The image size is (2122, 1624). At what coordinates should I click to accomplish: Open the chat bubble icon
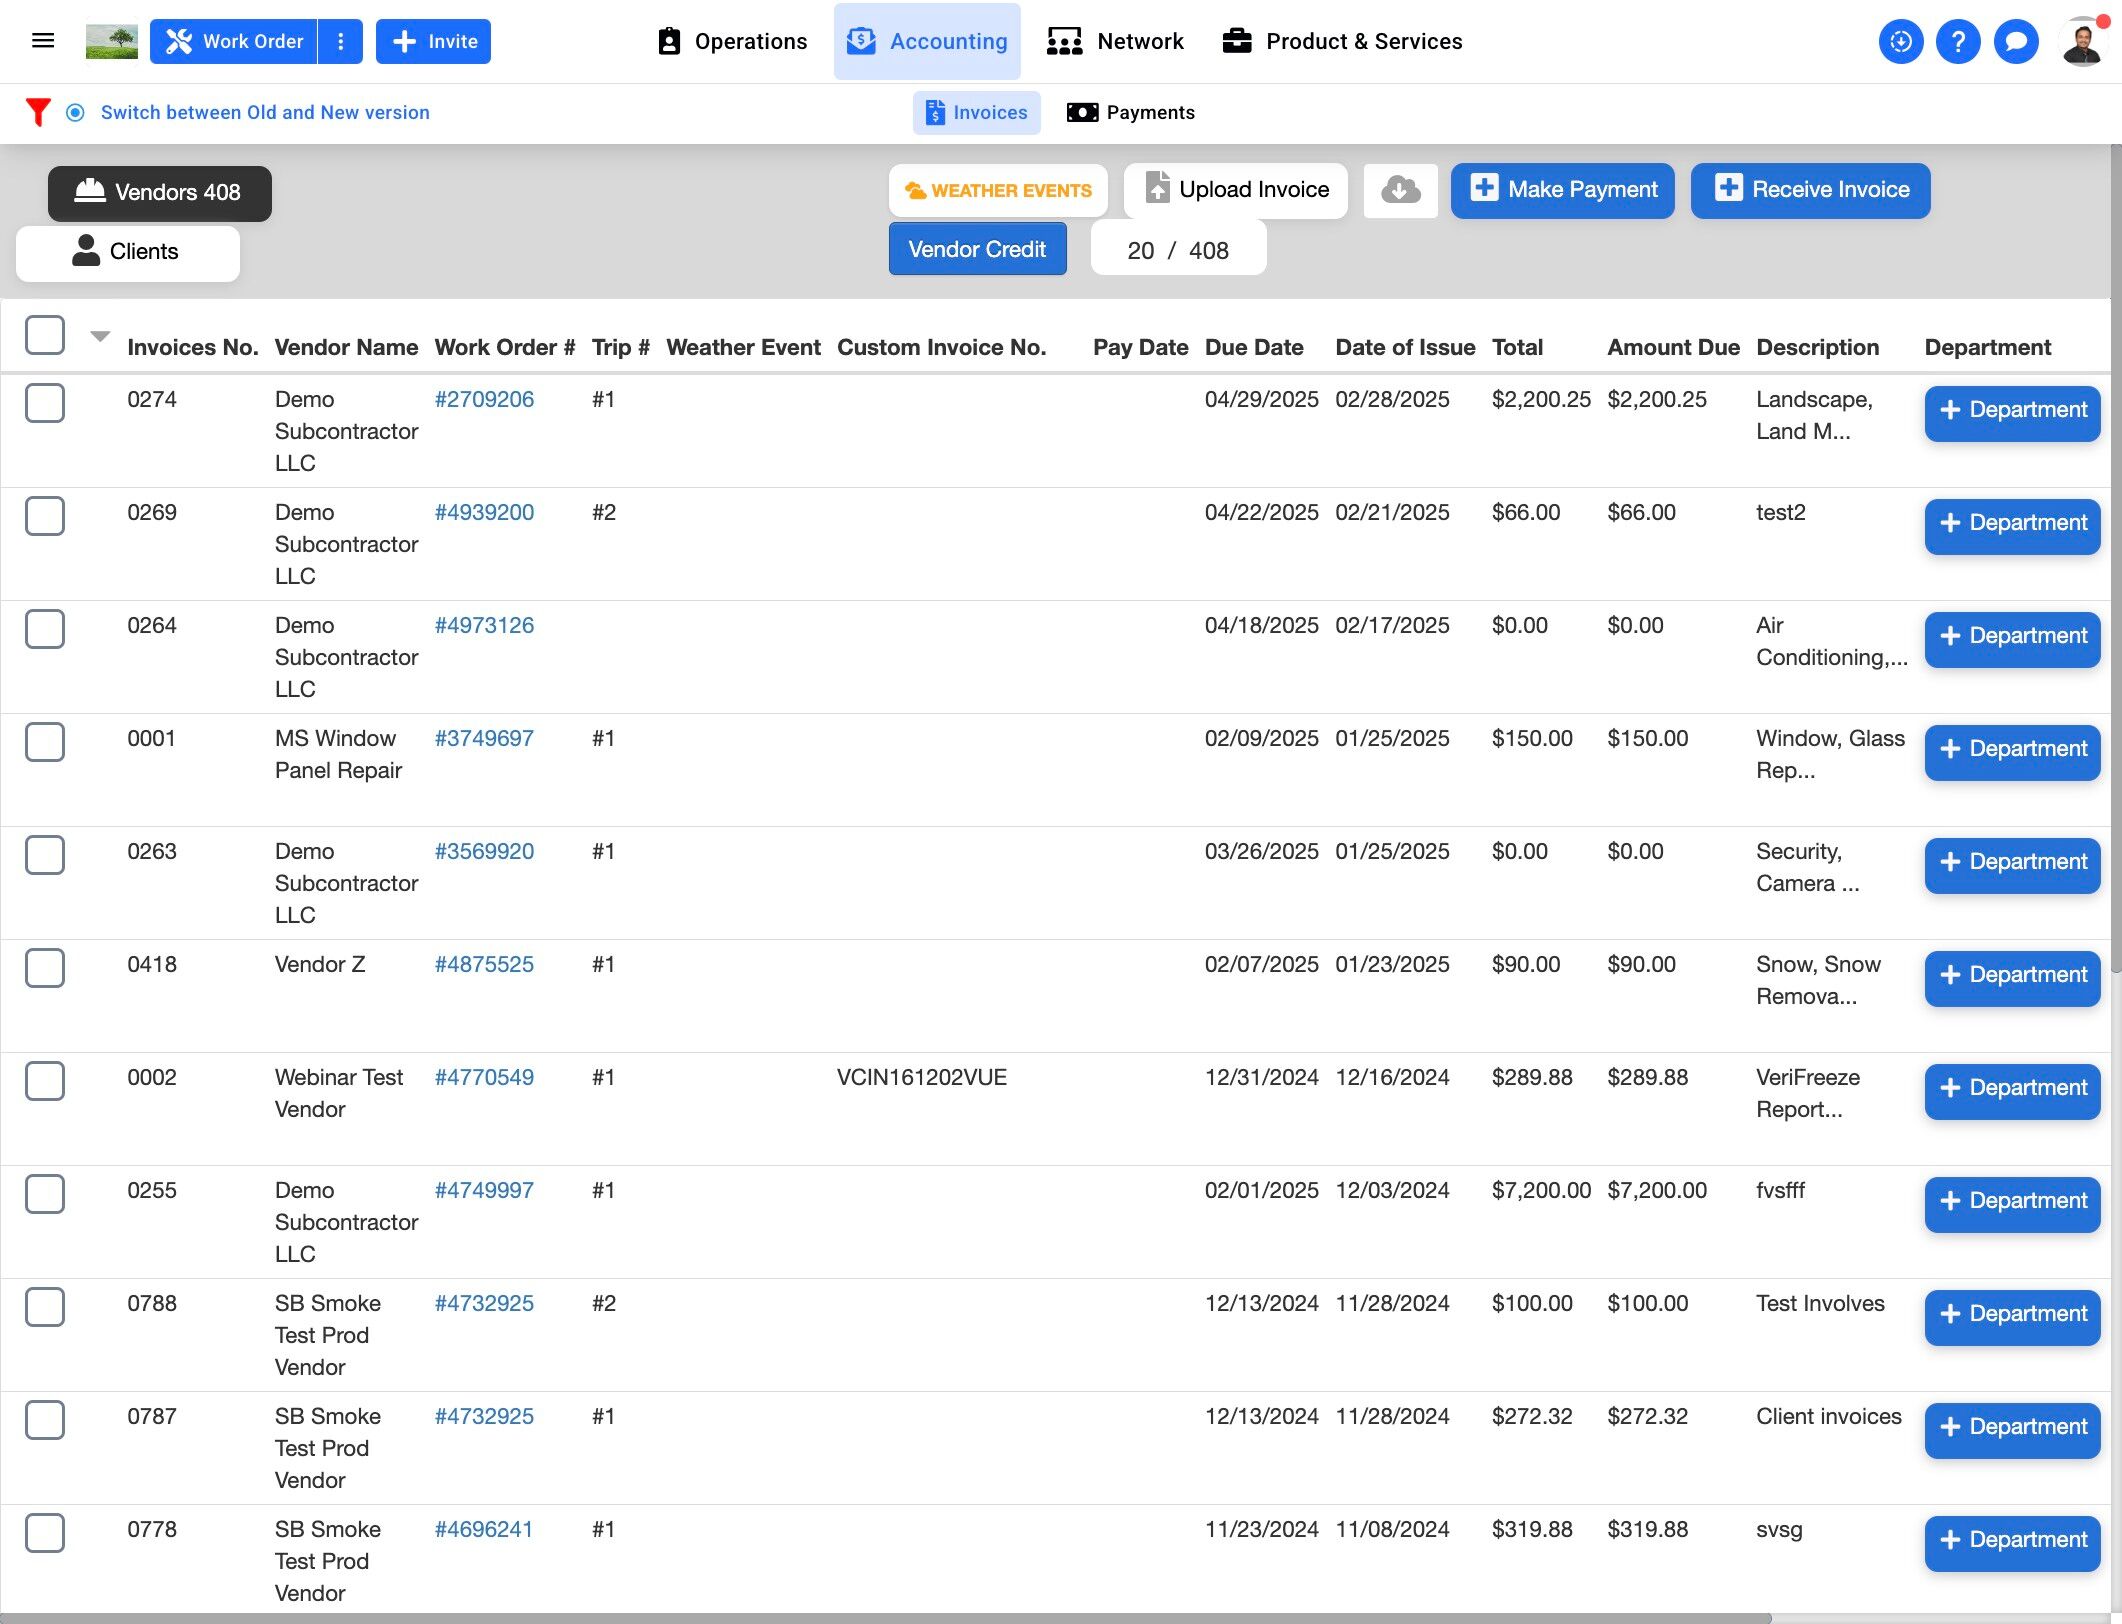point(2016,42)
